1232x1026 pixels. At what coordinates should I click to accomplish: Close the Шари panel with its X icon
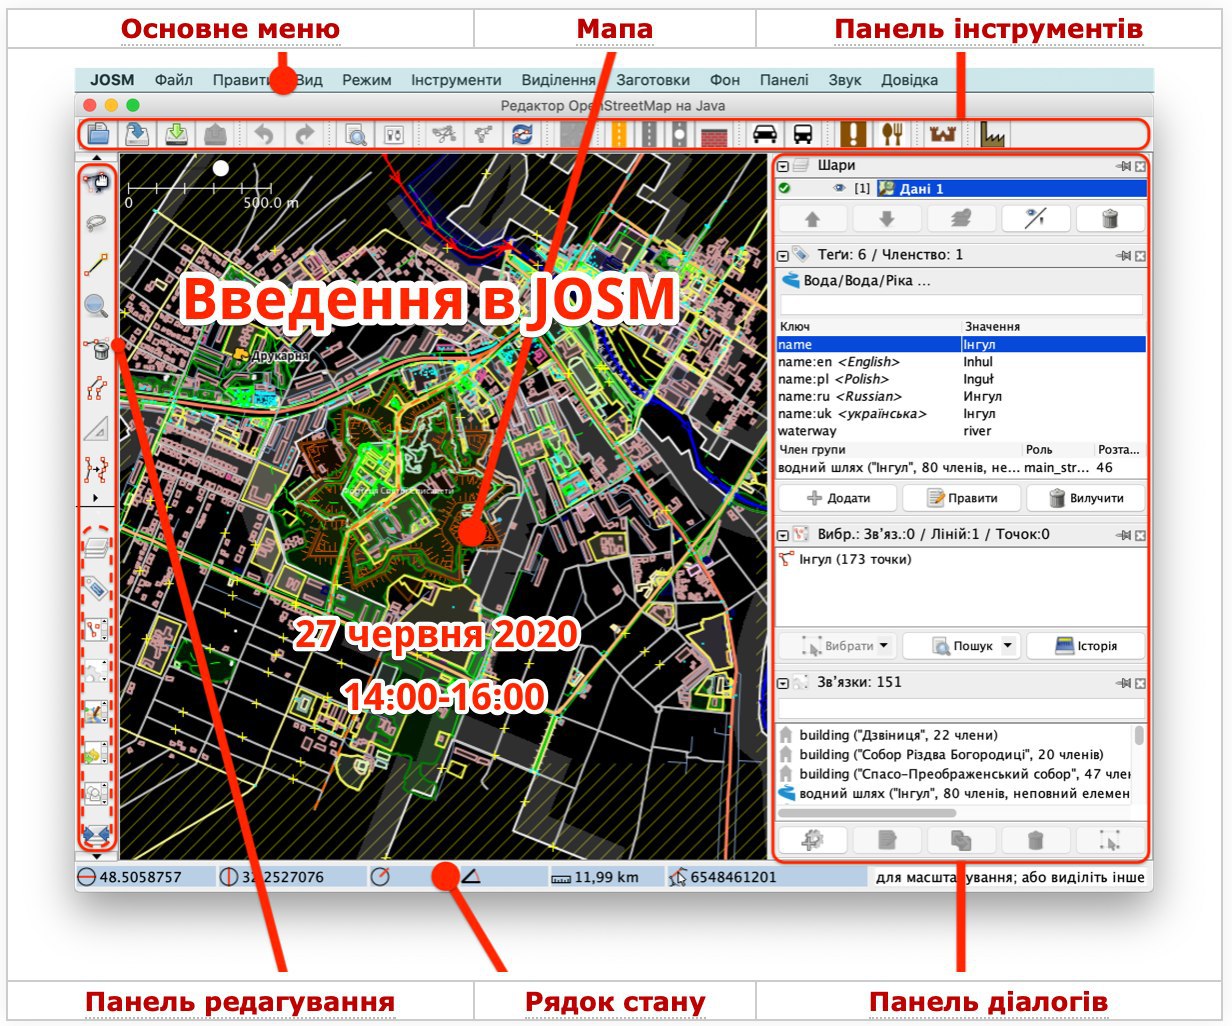[x=1140, y=167]
